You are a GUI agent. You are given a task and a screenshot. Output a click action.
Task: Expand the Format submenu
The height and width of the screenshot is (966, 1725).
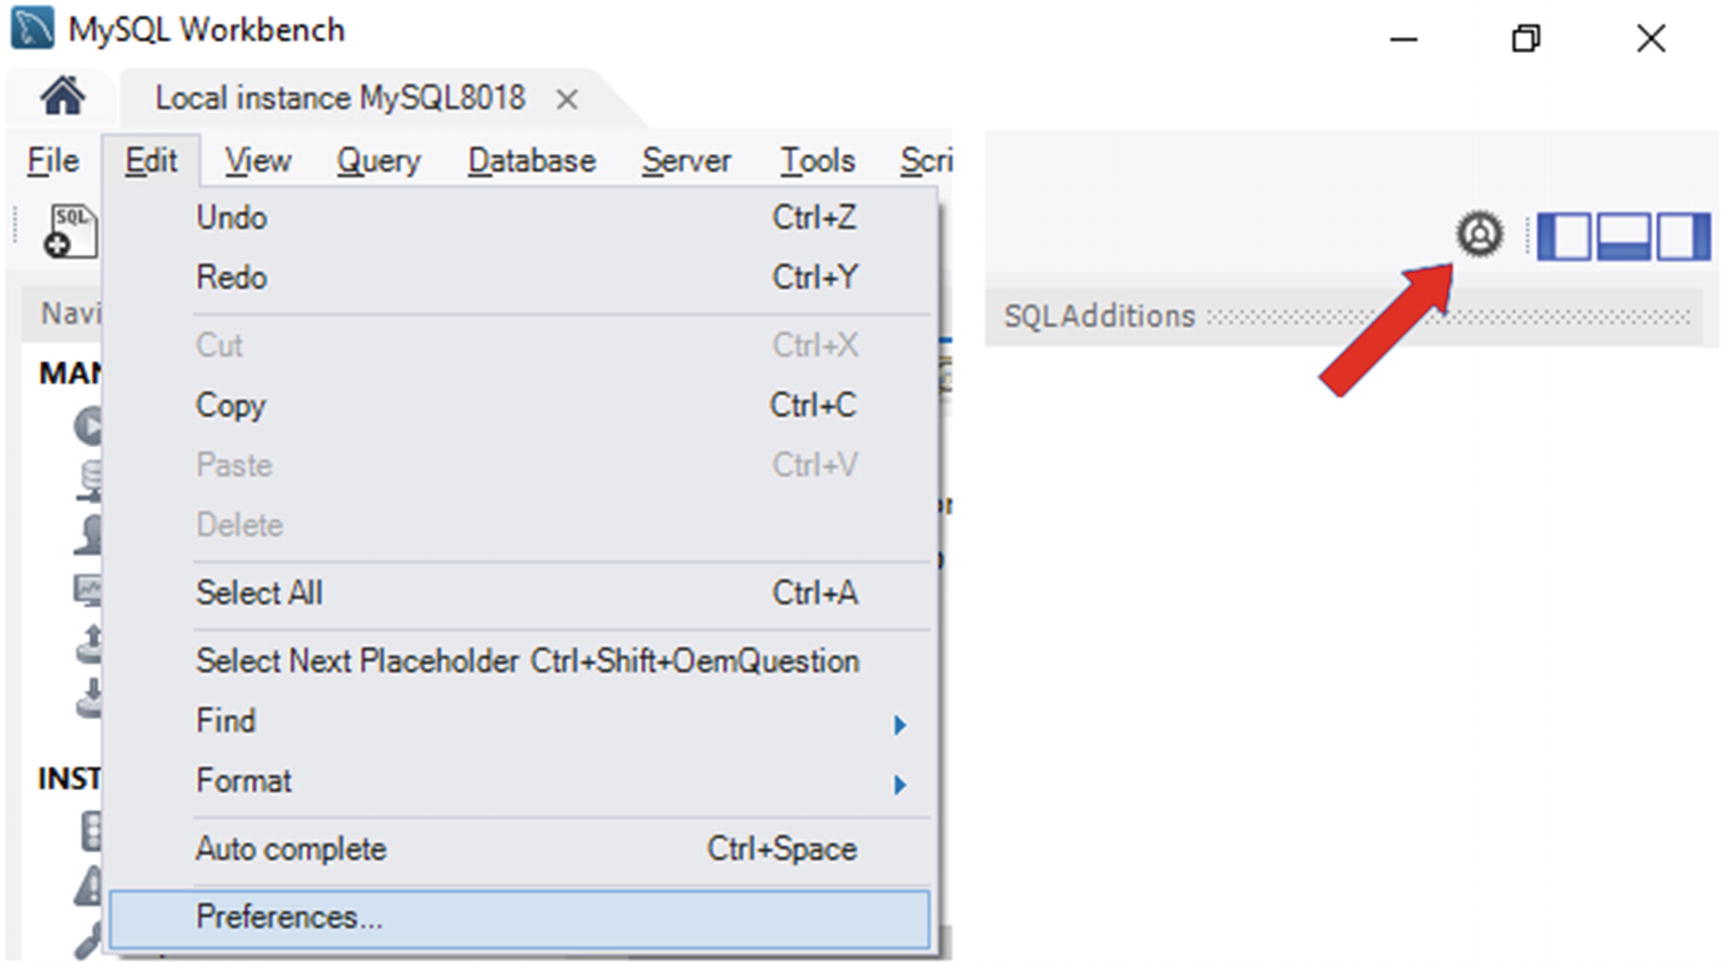pos(520,781)
